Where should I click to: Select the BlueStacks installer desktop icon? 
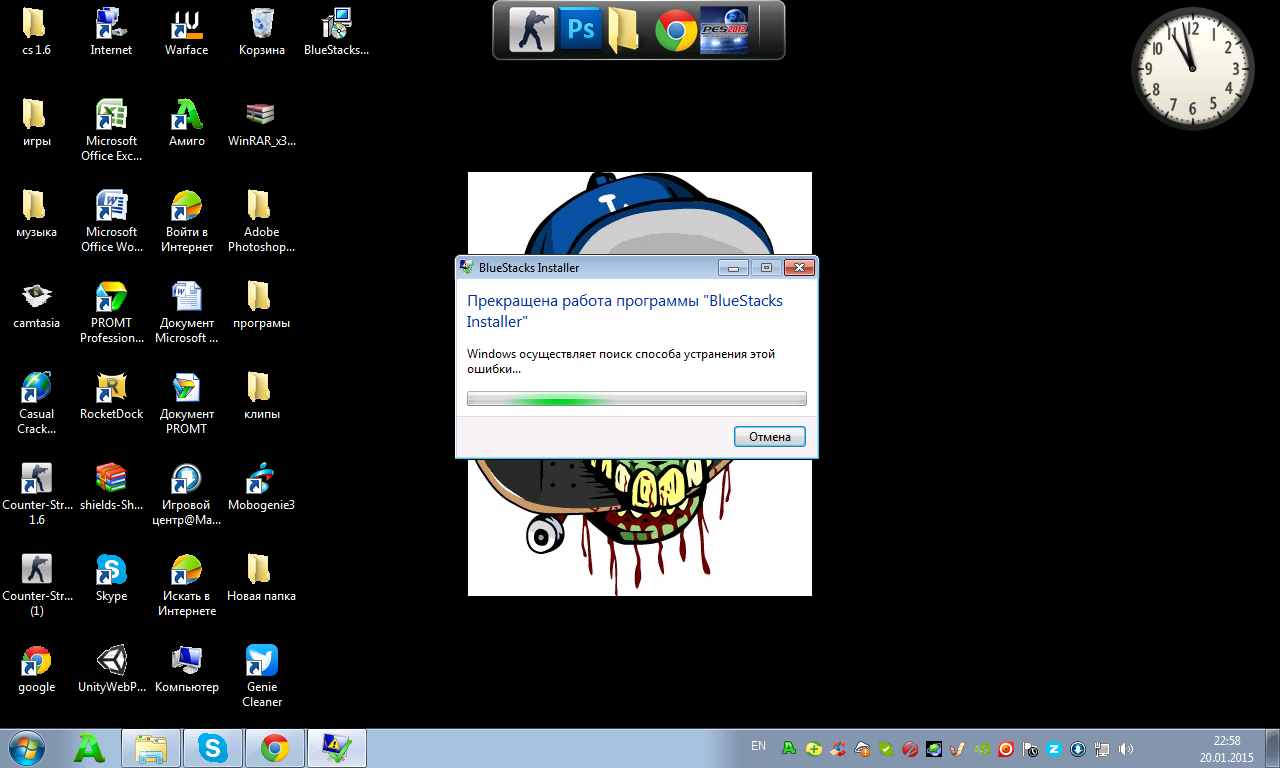coord(337,32)
